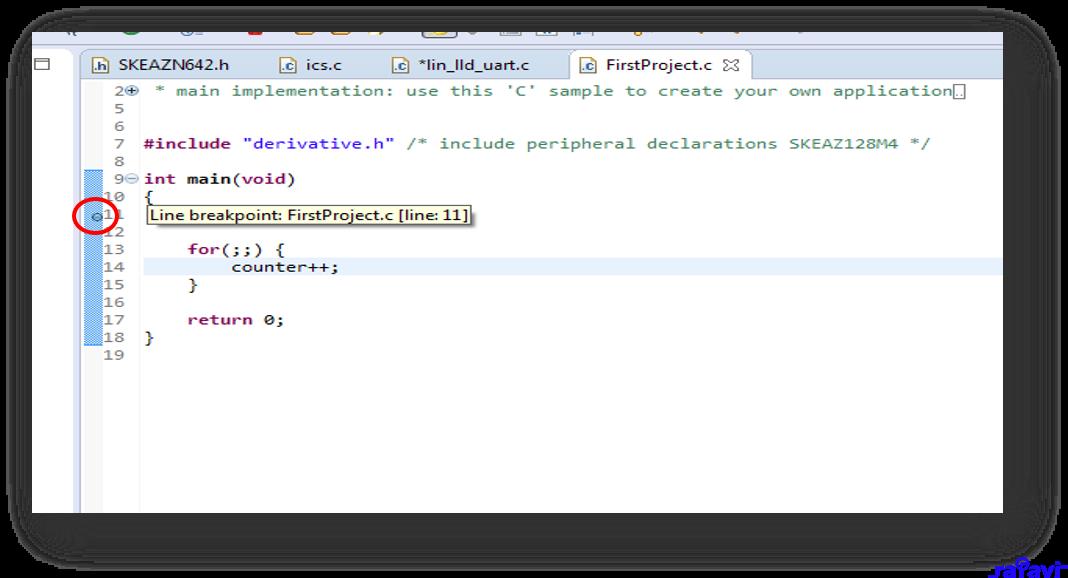Click the FirstProject.c tab file icon
The height and width of the screenshot is (578, 1068).
point(588,66)
